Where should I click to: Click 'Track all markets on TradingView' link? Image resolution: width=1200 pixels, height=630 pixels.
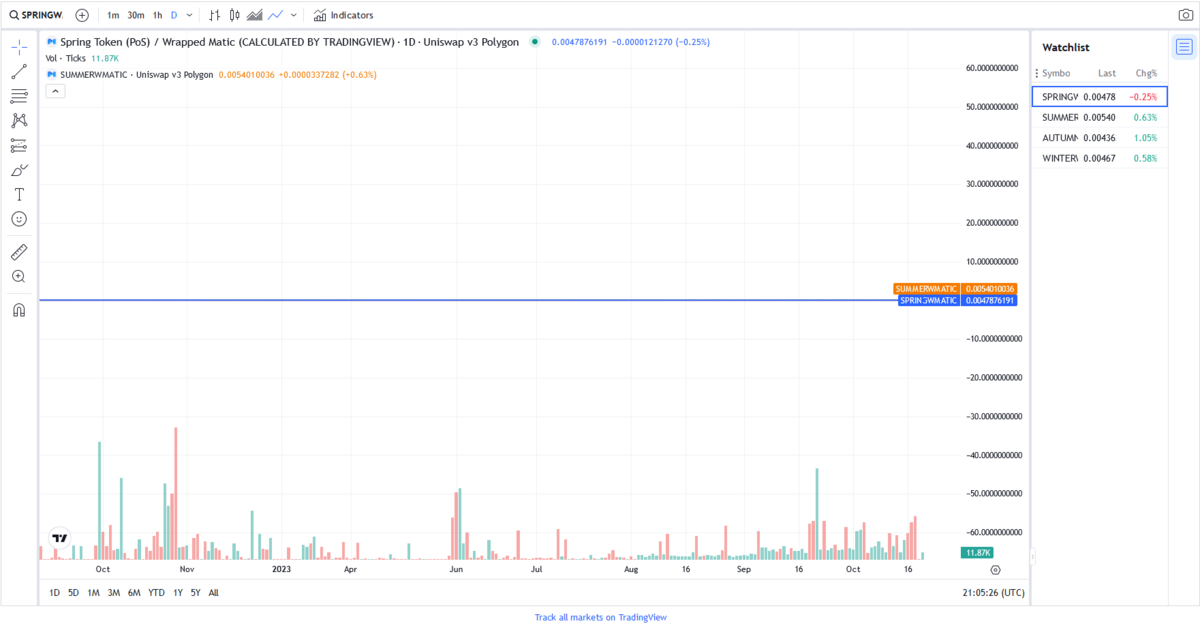[x=600, y=618]
